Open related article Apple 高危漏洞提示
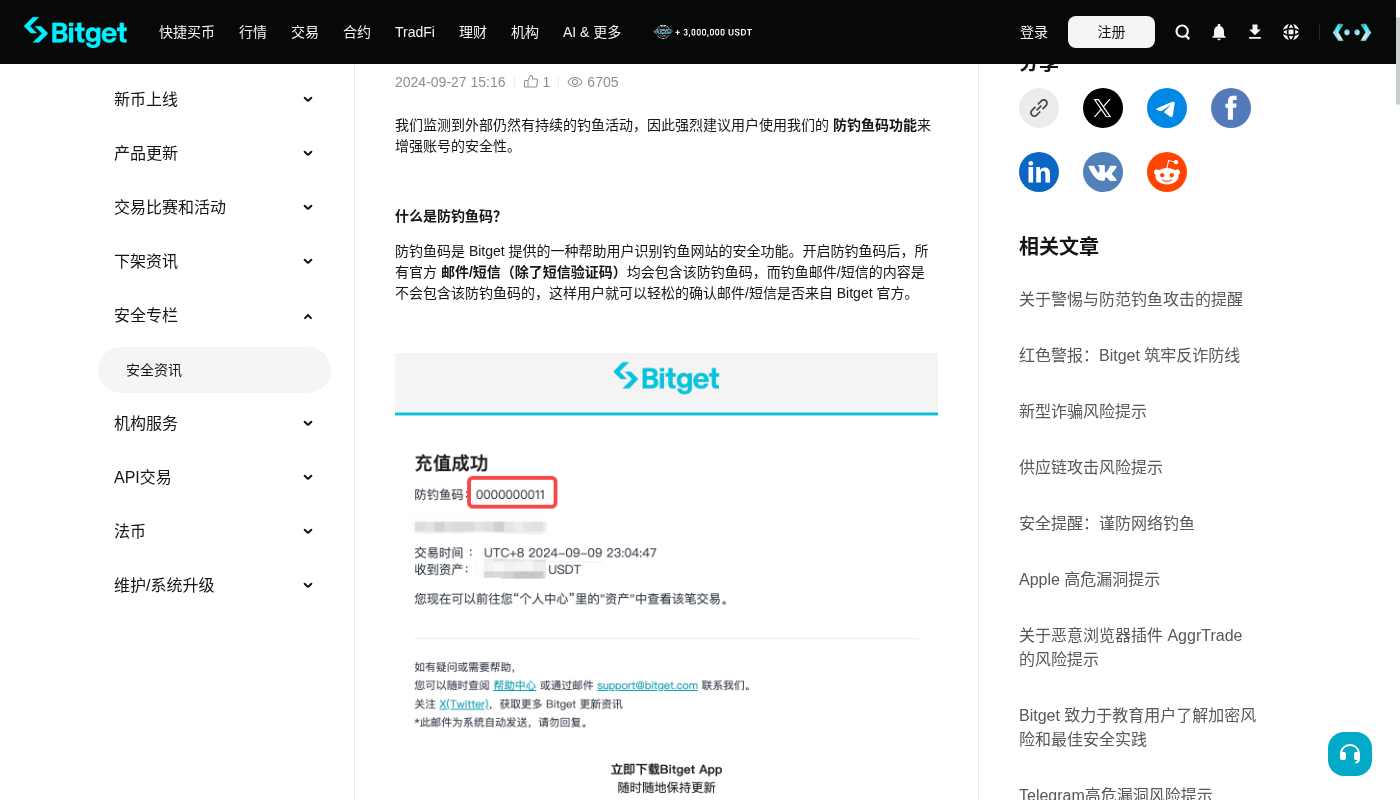 coord(1089,579)
